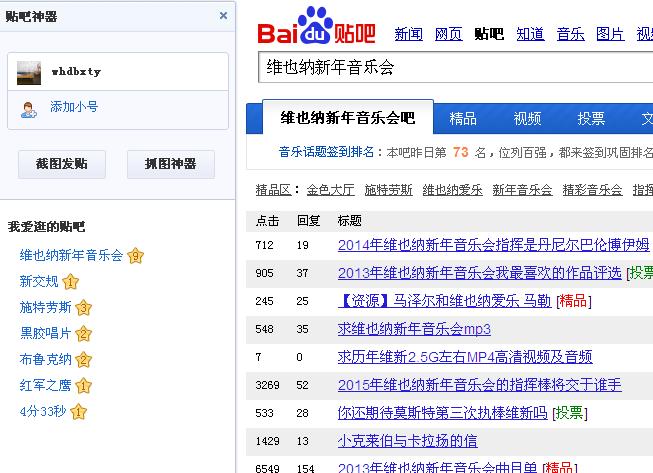Image resolution: width=653 pixels, height=473 pixels.
Task: Click the 标题 column header
Action: (x=350, y=221)
